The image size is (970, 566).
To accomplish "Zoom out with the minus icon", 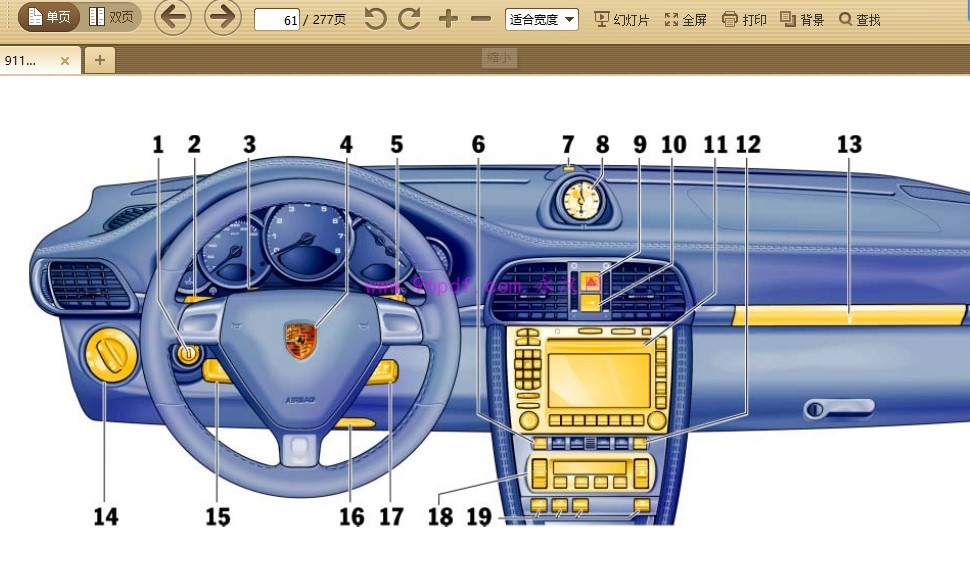I will coord(481,19).
